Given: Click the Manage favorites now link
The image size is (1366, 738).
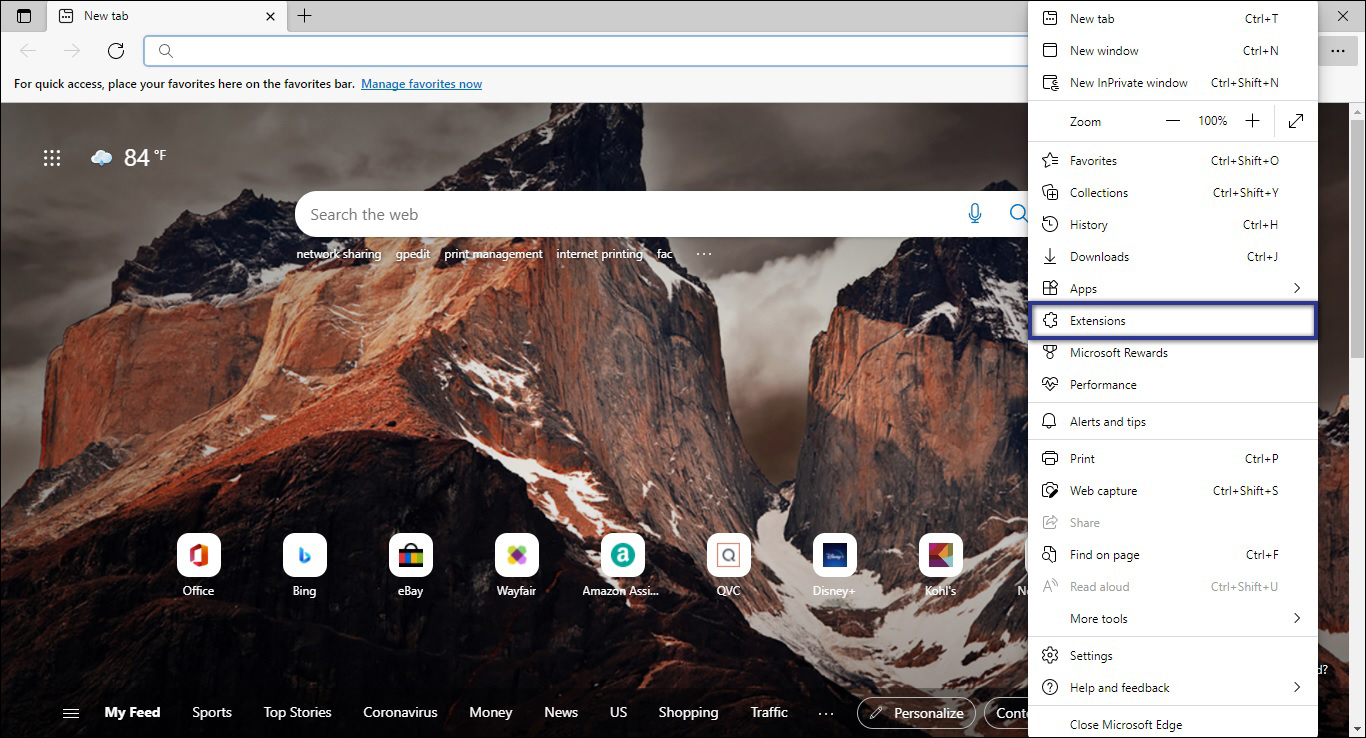Looking at the screenshot, I should (421, 84).
